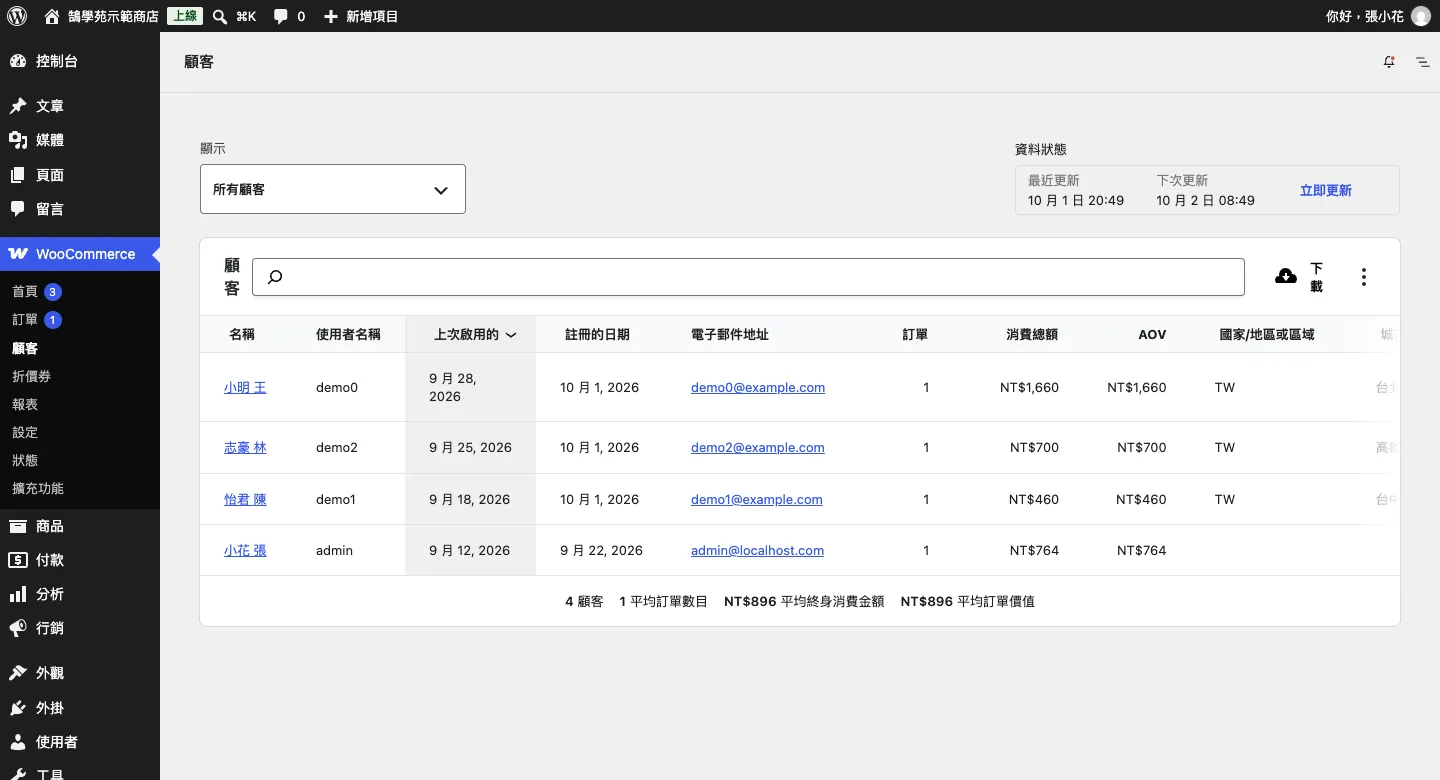Click the search magnifier in customer search
The height and width of the screenshot is (780, 1440).
(275, 277)
